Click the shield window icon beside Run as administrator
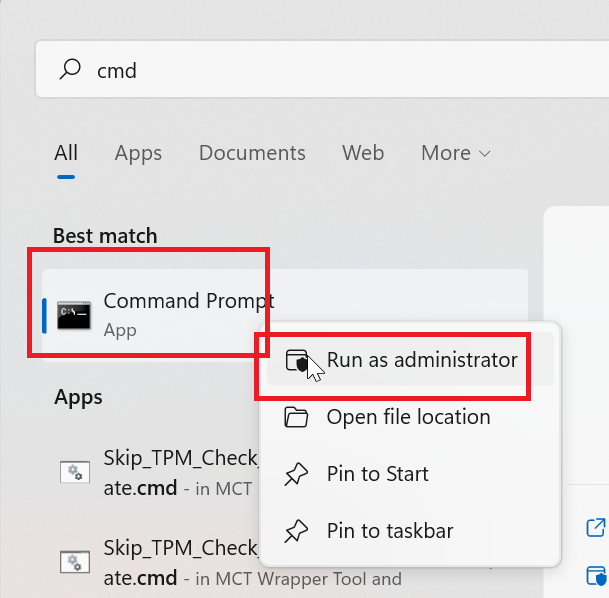Screen dimensions: 609x598 tap(297, 360)
